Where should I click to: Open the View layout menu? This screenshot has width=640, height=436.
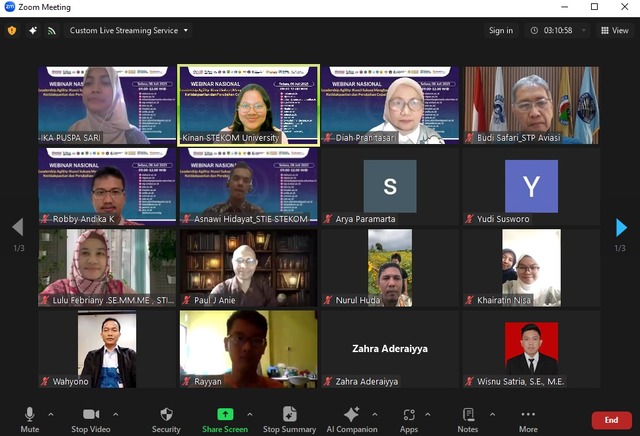click(614, 30)
